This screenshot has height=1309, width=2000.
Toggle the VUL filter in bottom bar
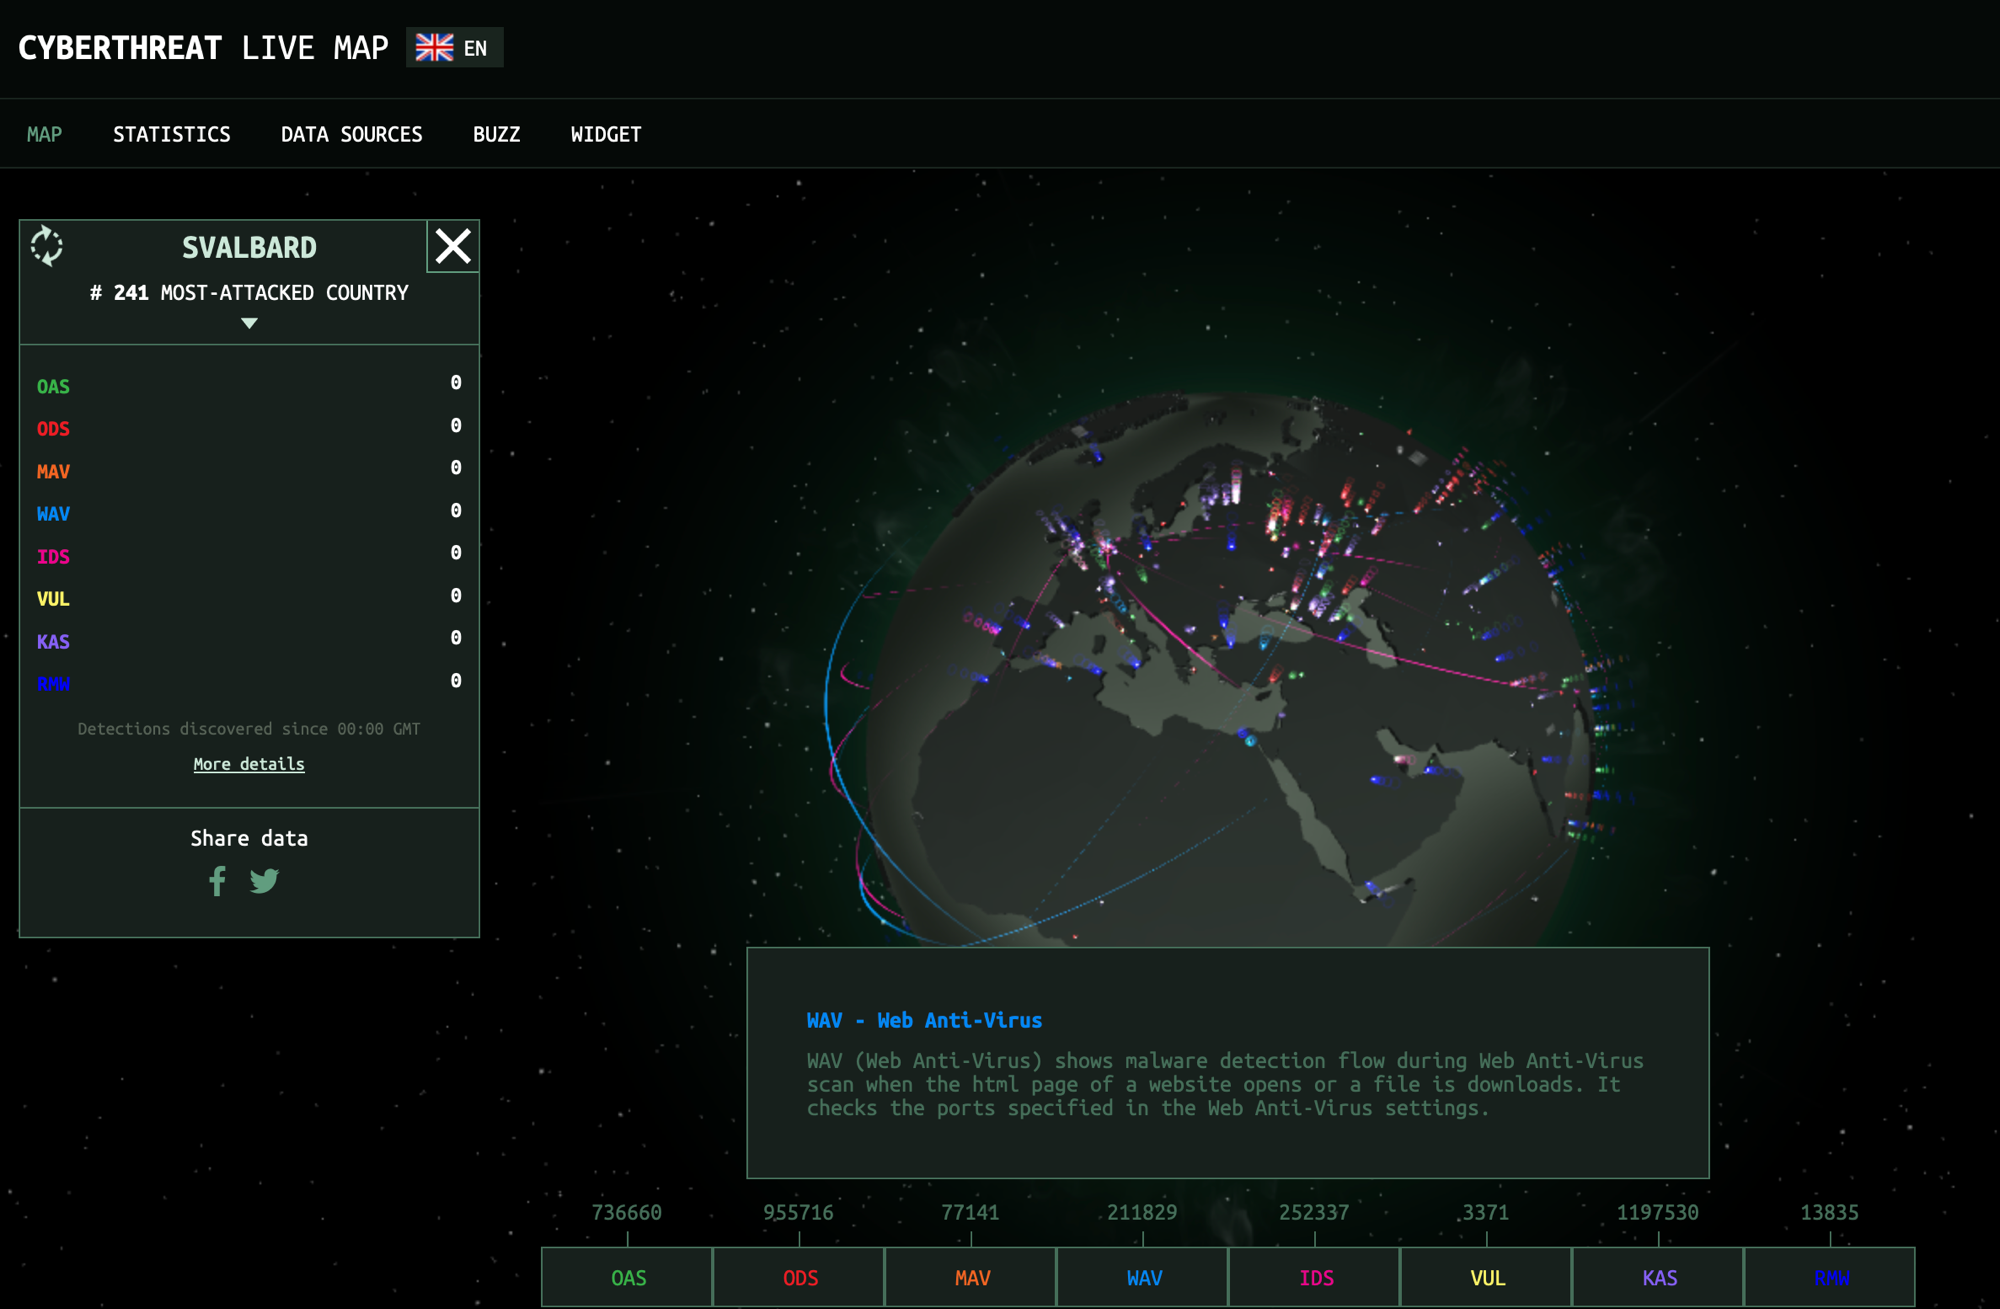point(1487,1277)
